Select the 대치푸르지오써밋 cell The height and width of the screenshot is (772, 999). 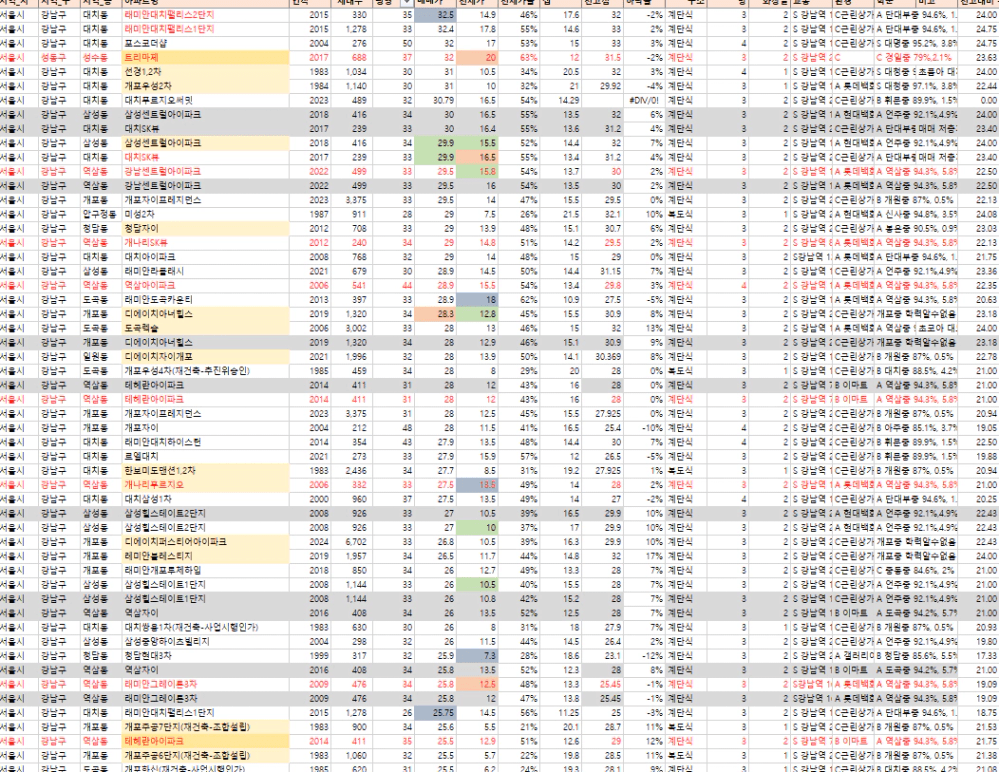pos(206,100)
